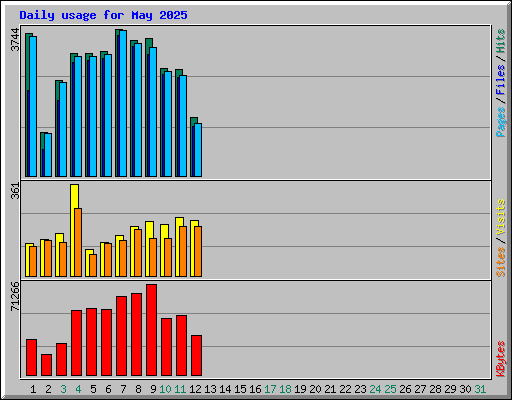The width and height of the screenshot is (512, 400).
Task: Click day 4 on the x-axis
Action: 78,389
